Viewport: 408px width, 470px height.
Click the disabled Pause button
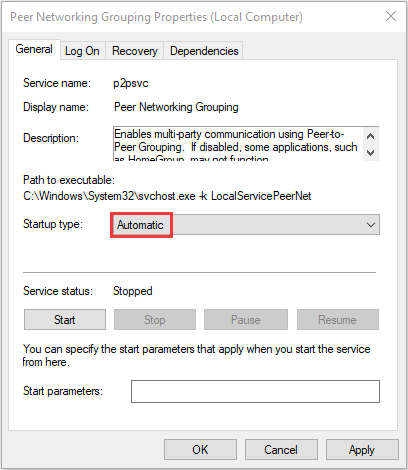pos(246,320)
